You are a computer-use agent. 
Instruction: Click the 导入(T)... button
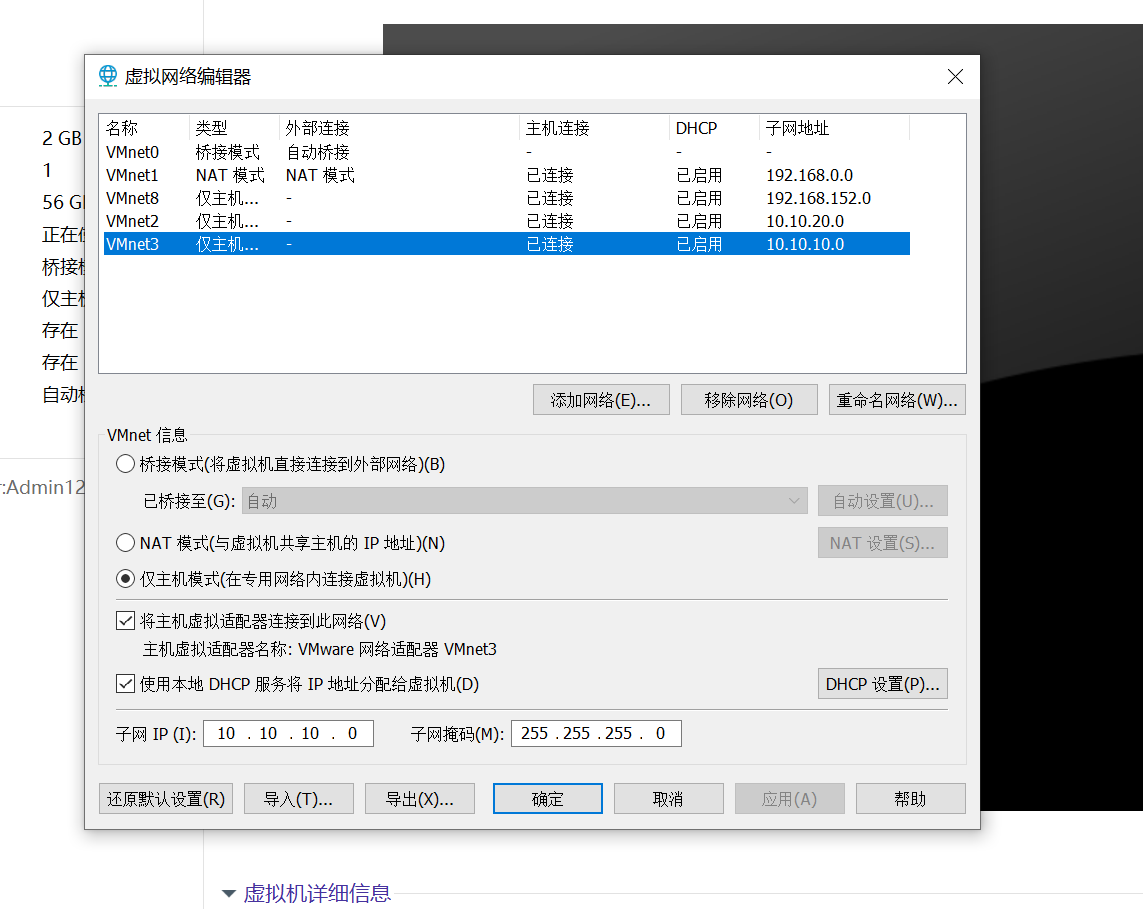(x=298, y=799)
